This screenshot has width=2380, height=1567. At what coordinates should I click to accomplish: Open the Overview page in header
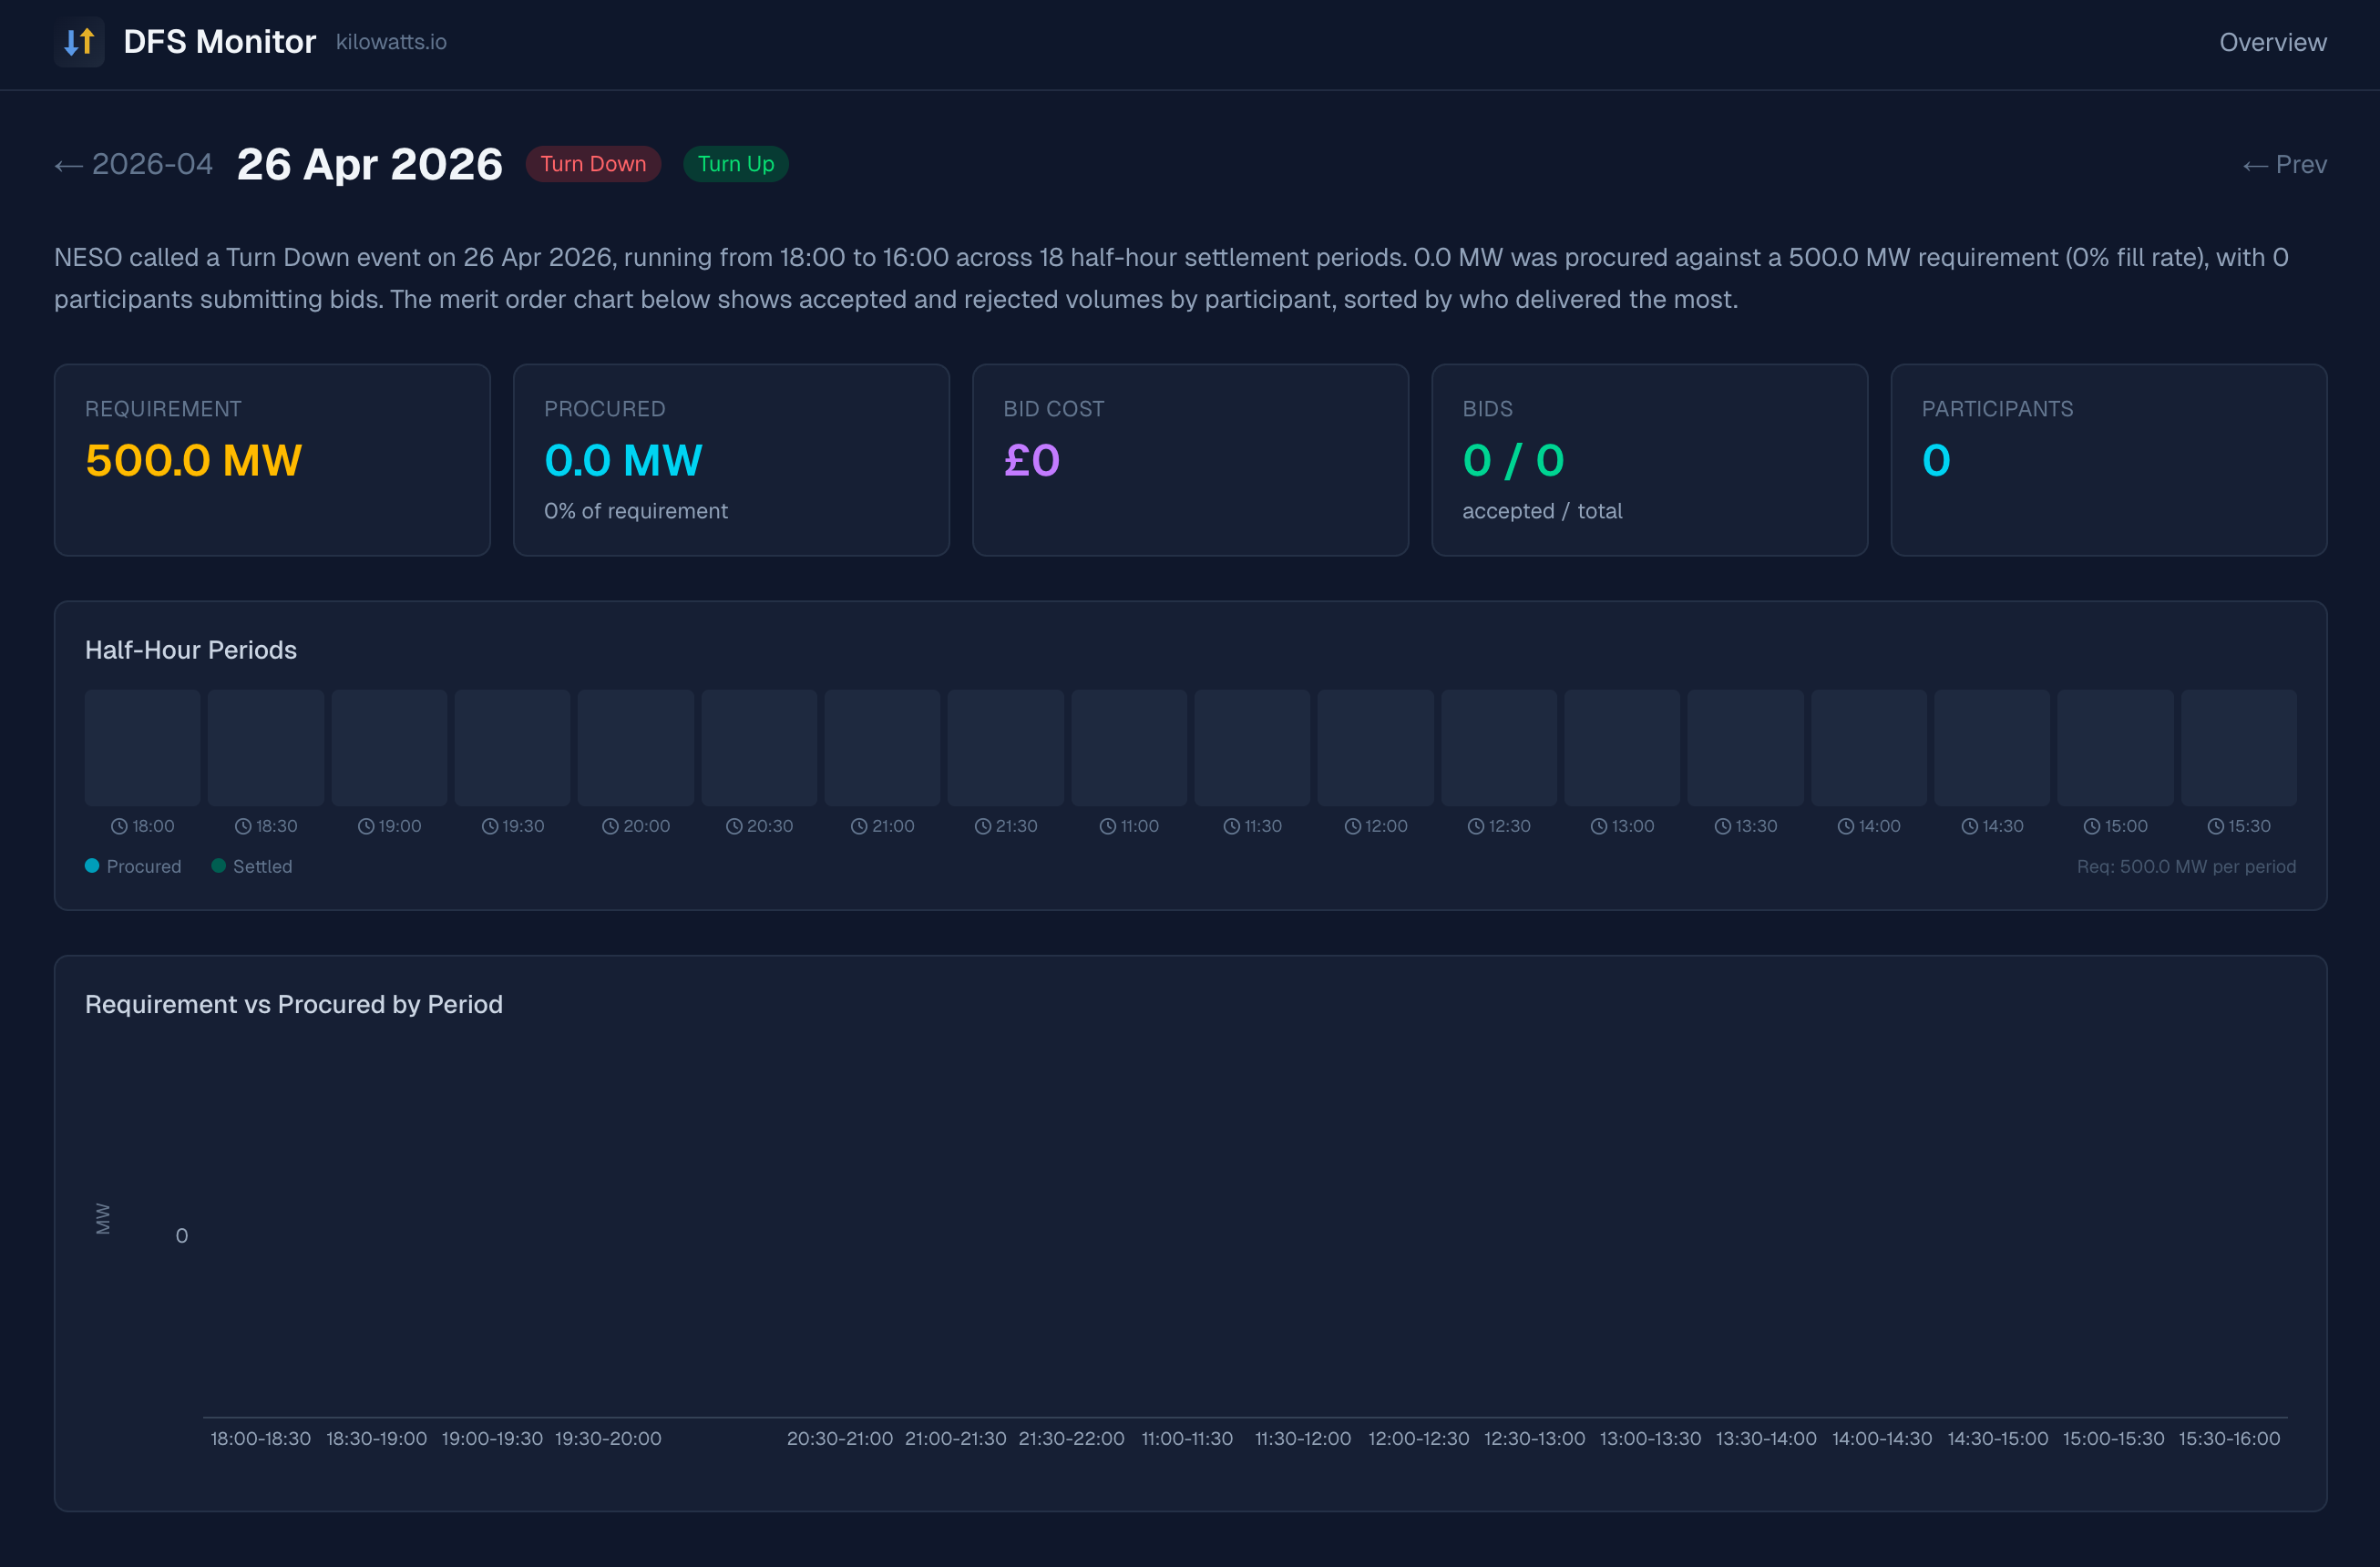click(2272, 42)
